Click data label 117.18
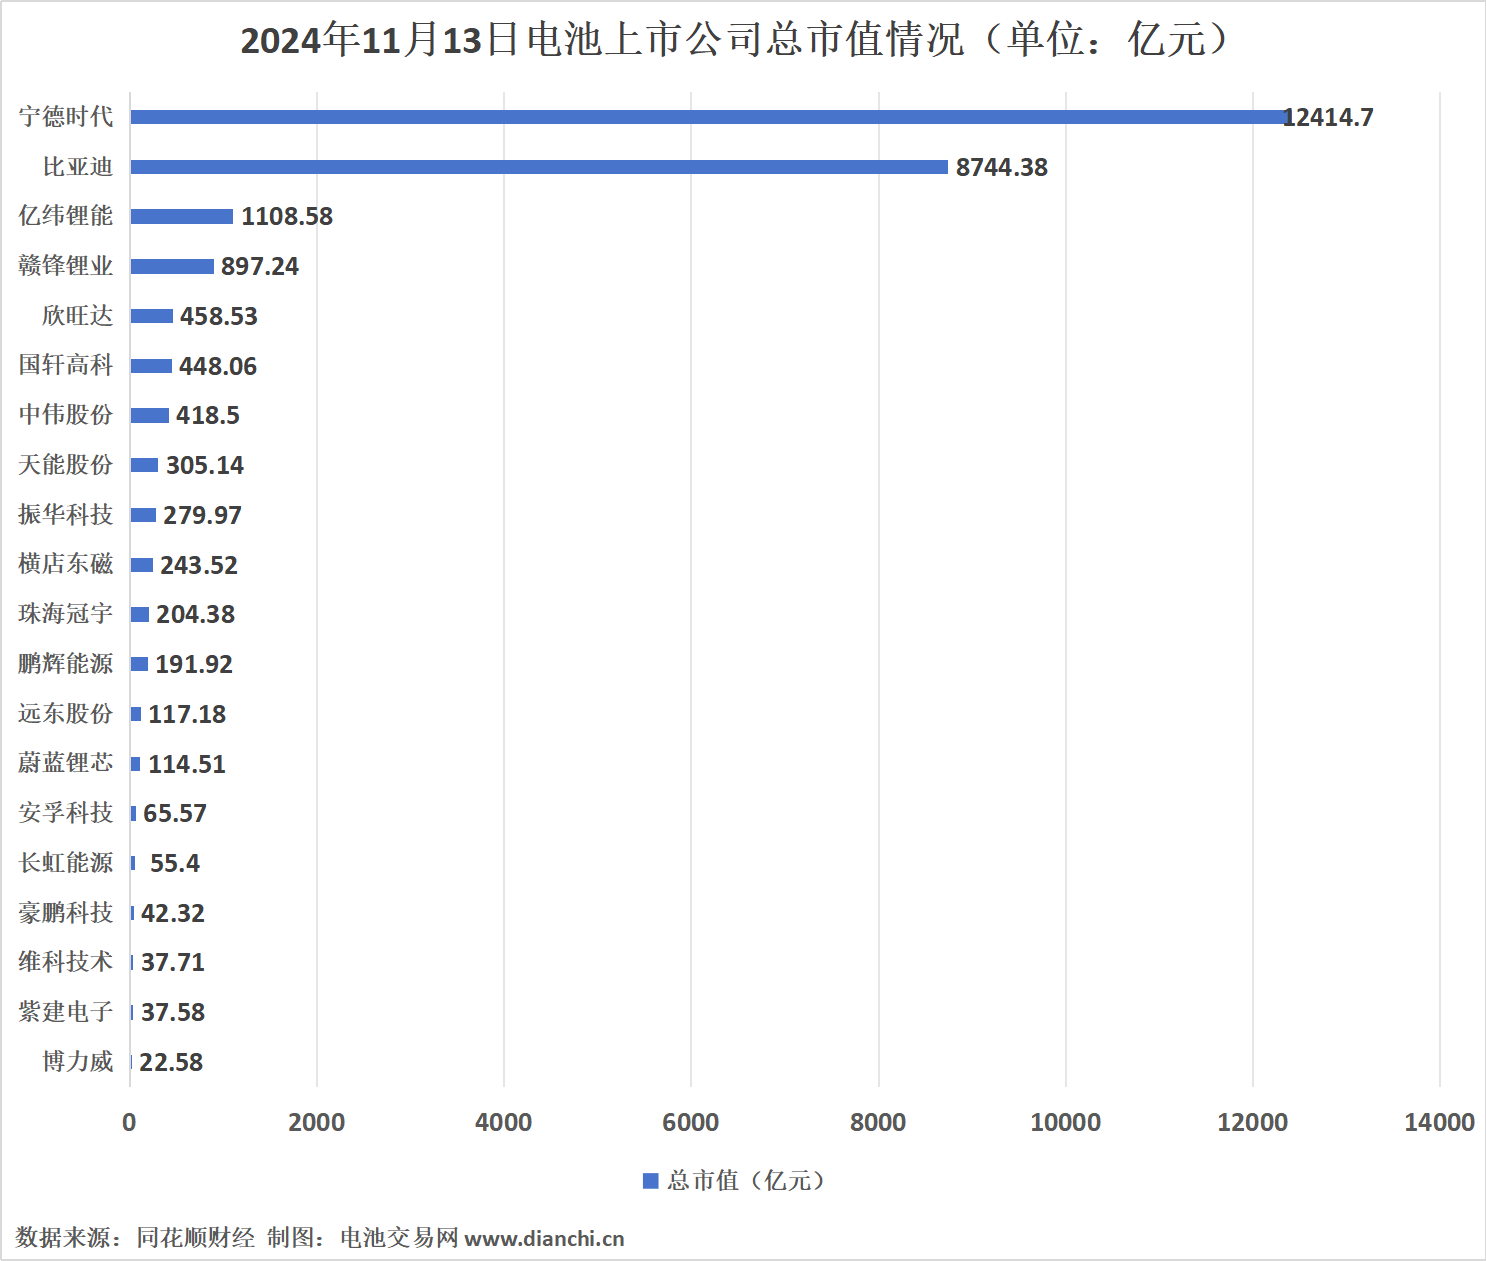1486x1261 pixels. click(187, 714)
